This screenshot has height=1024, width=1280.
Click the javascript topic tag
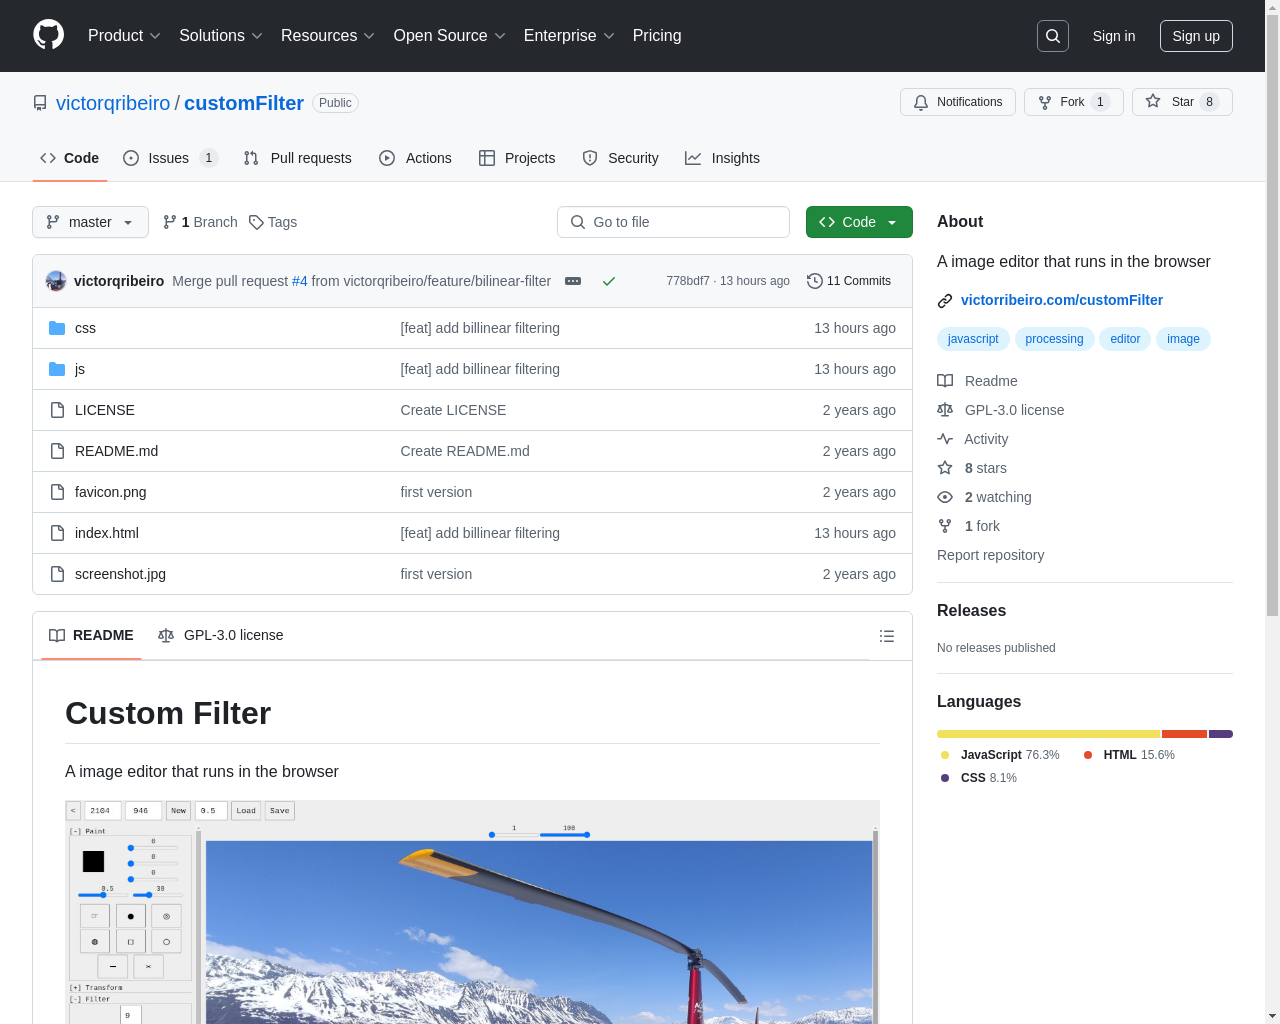pyautogui.click(x=973, y=339)
